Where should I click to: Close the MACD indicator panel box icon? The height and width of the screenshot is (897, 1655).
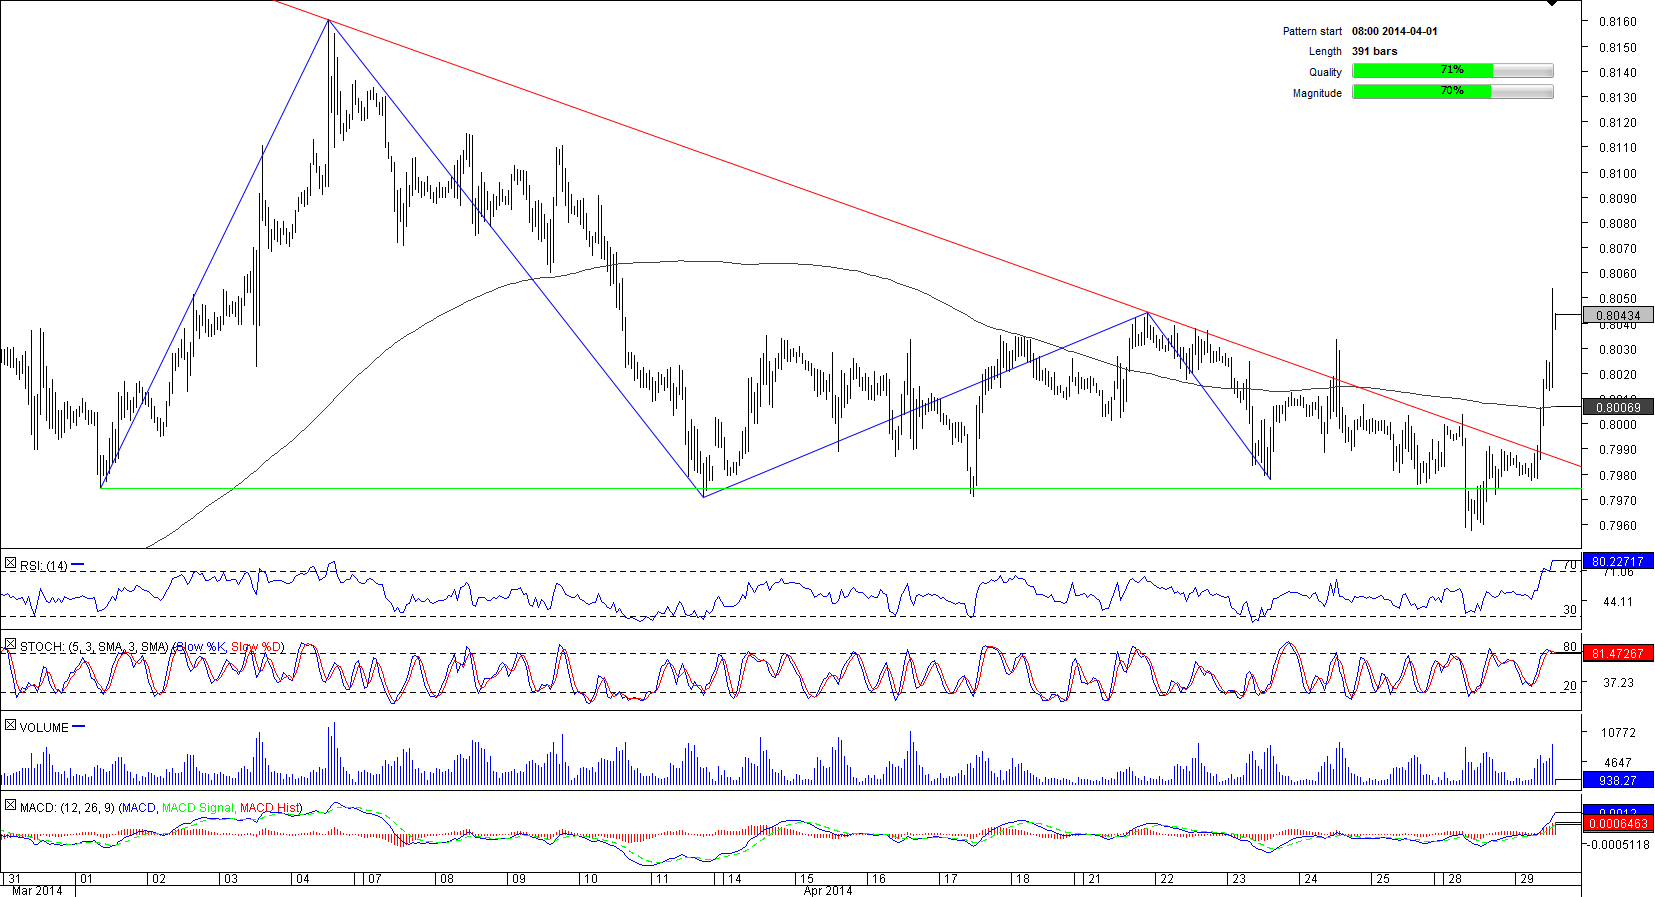click(x=10, y=806)
